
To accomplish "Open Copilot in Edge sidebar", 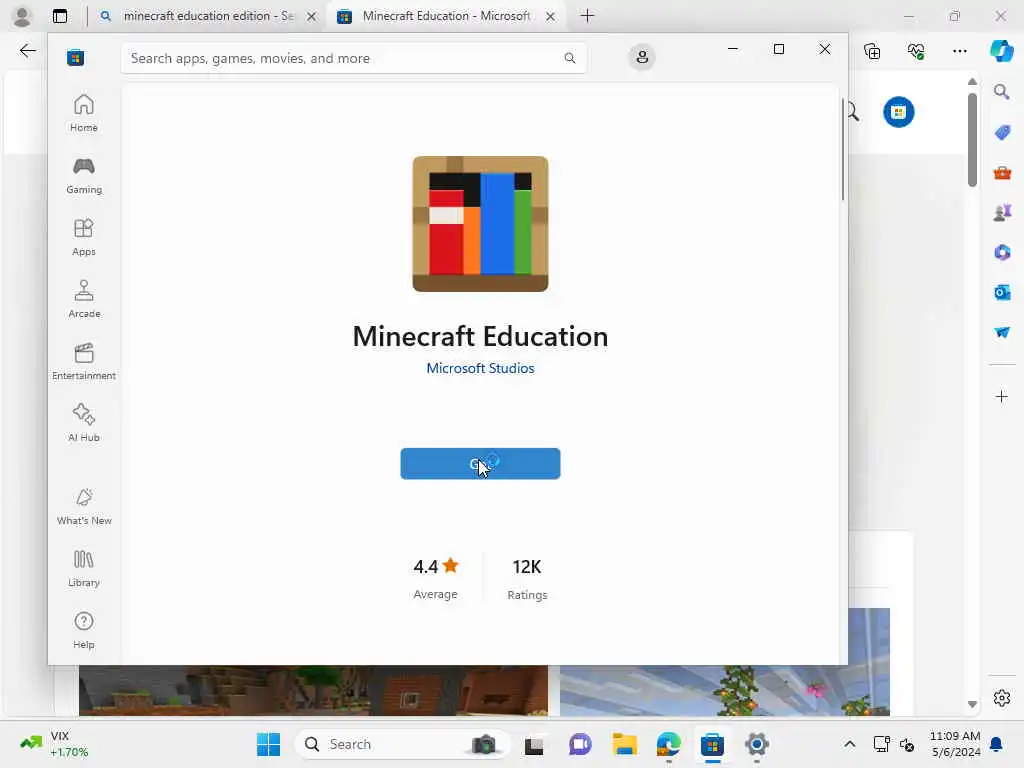I will (x=1001, y=50).
